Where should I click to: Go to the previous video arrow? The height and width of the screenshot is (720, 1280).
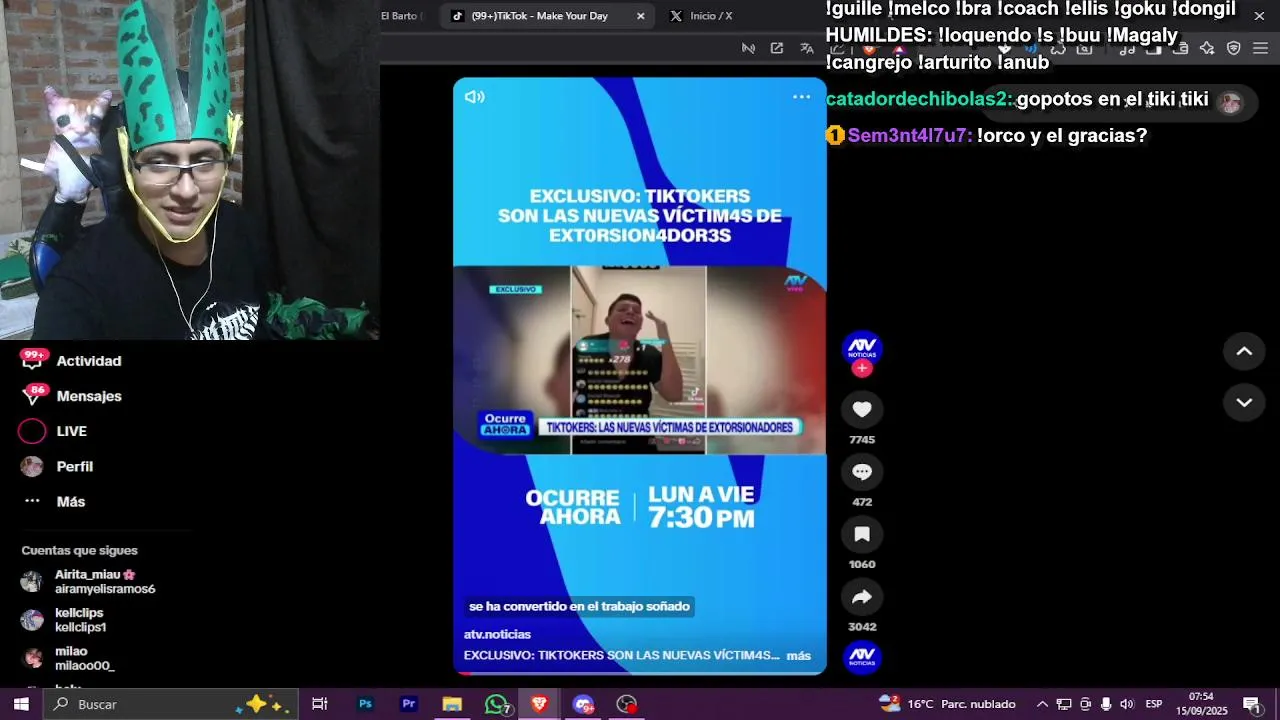(1244, 351)
